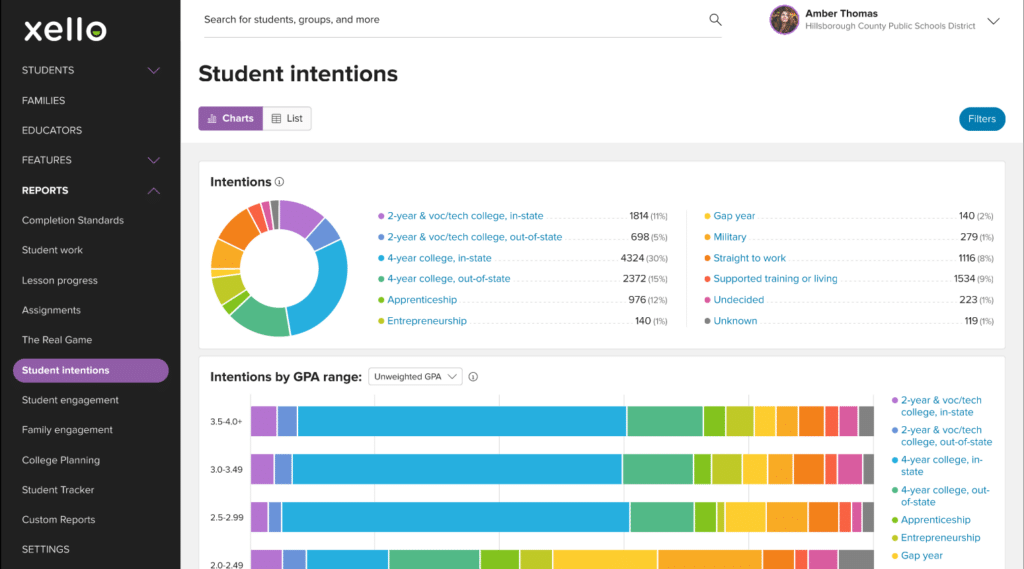1024x569 pixels.
Task: Click the 4324 count value
Action: tap(632, 258)
